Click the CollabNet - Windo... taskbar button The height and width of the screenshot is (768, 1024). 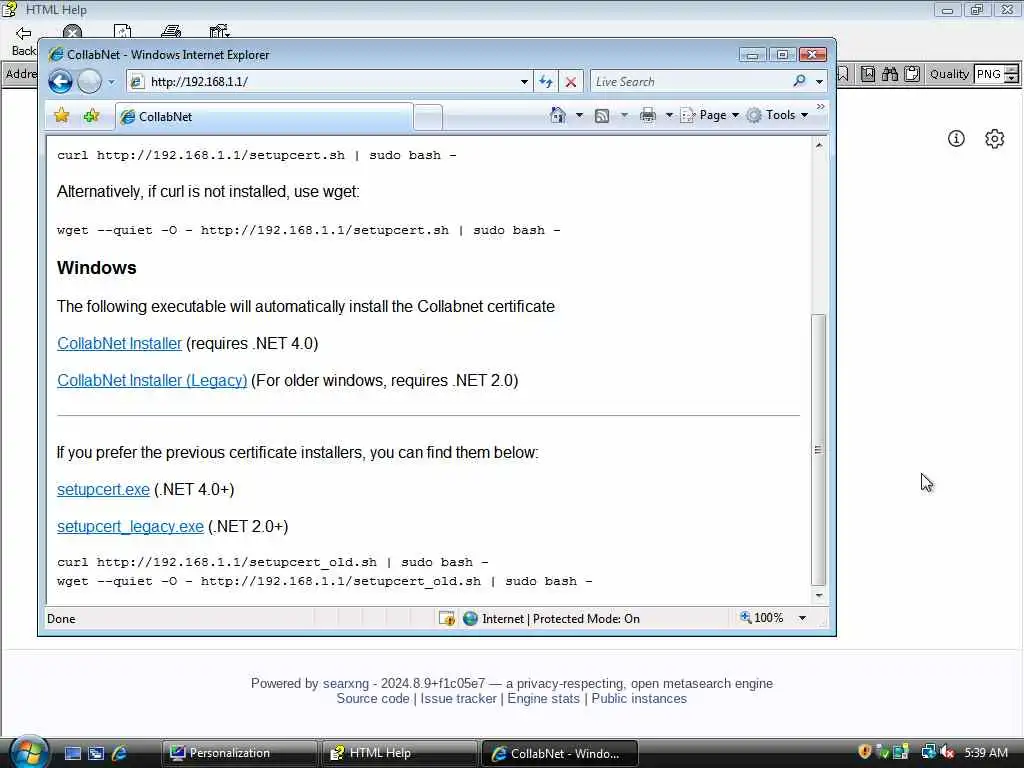(x=559, y=753)
